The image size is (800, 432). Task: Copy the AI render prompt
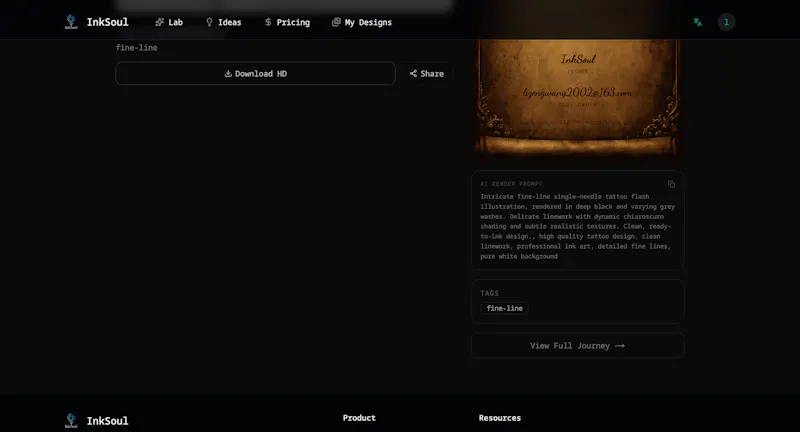click(x=671, y=184)
